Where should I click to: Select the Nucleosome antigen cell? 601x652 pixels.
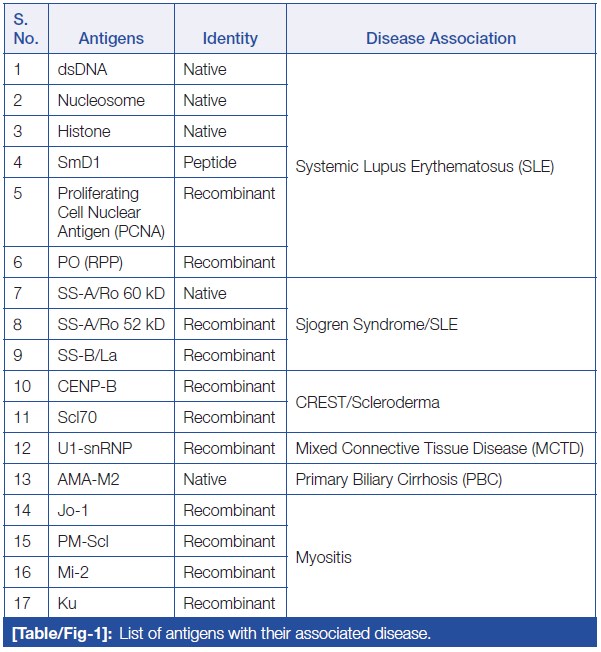pyautogui.click(x=101, y=101)
